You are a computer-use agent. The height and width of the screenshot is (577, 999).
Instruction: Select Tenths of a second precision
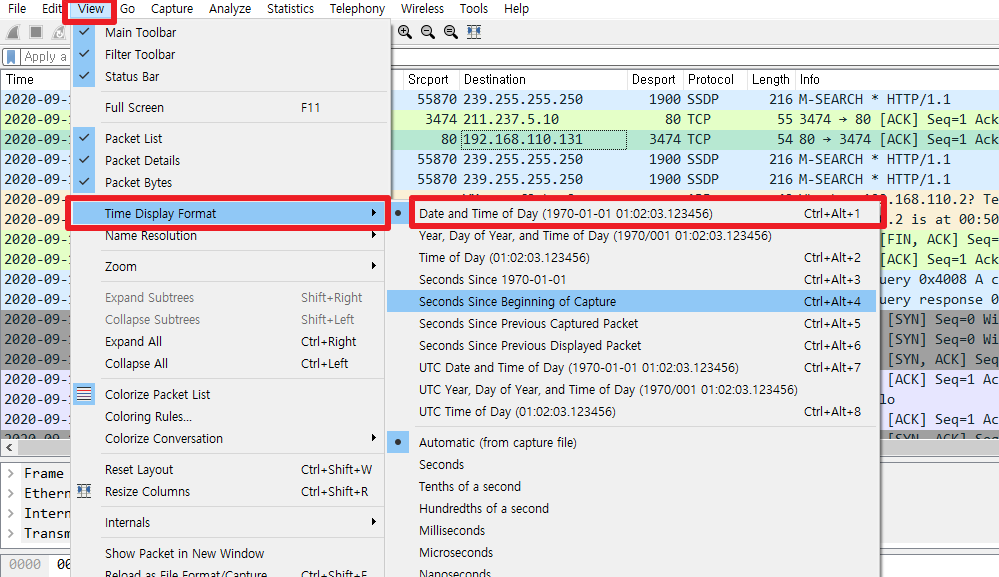coord(632,487)
